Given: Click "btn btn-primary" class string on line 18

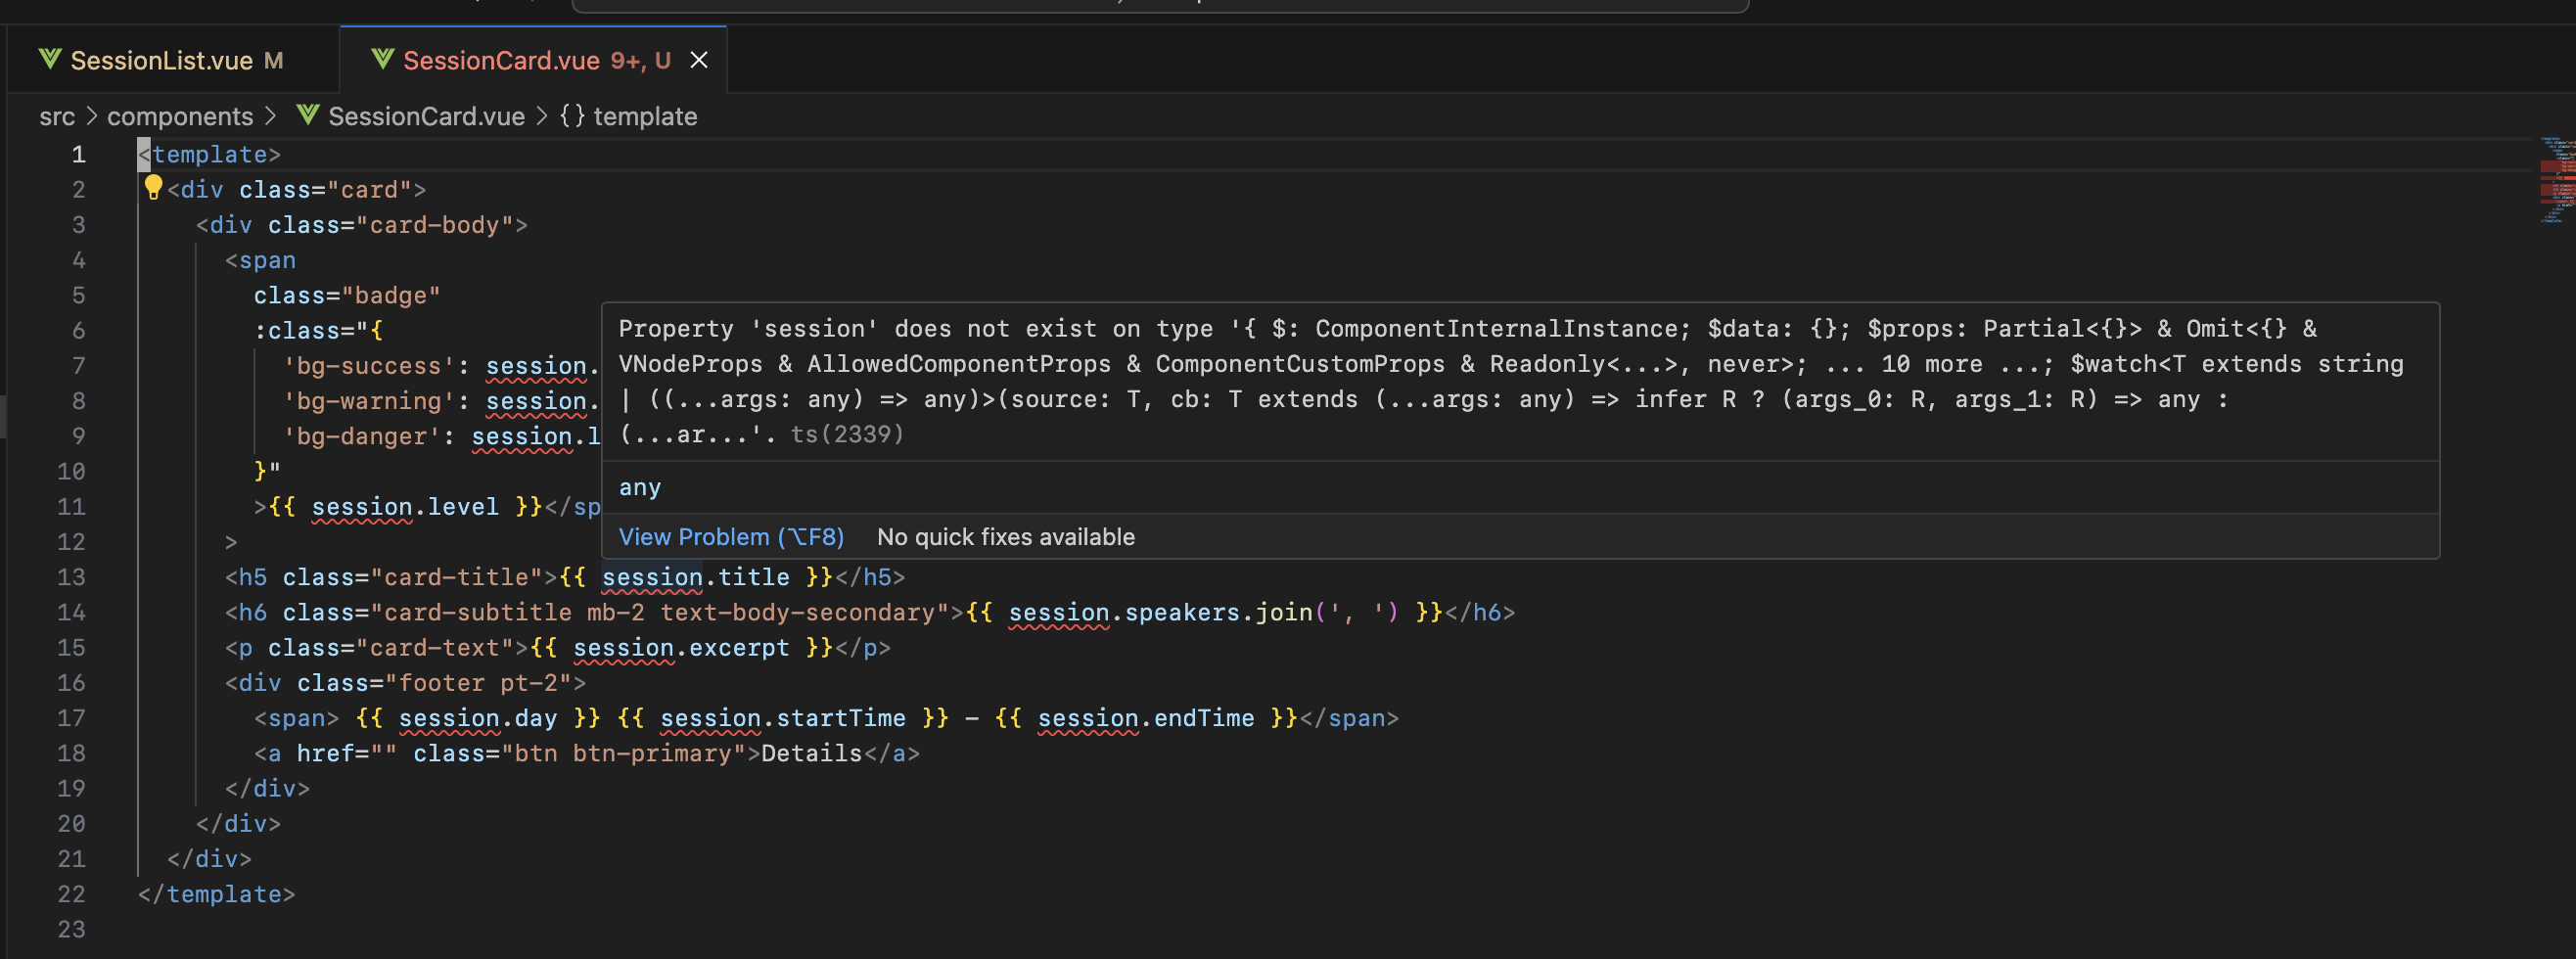Looking at the screenshot, I should click(623, 753).
